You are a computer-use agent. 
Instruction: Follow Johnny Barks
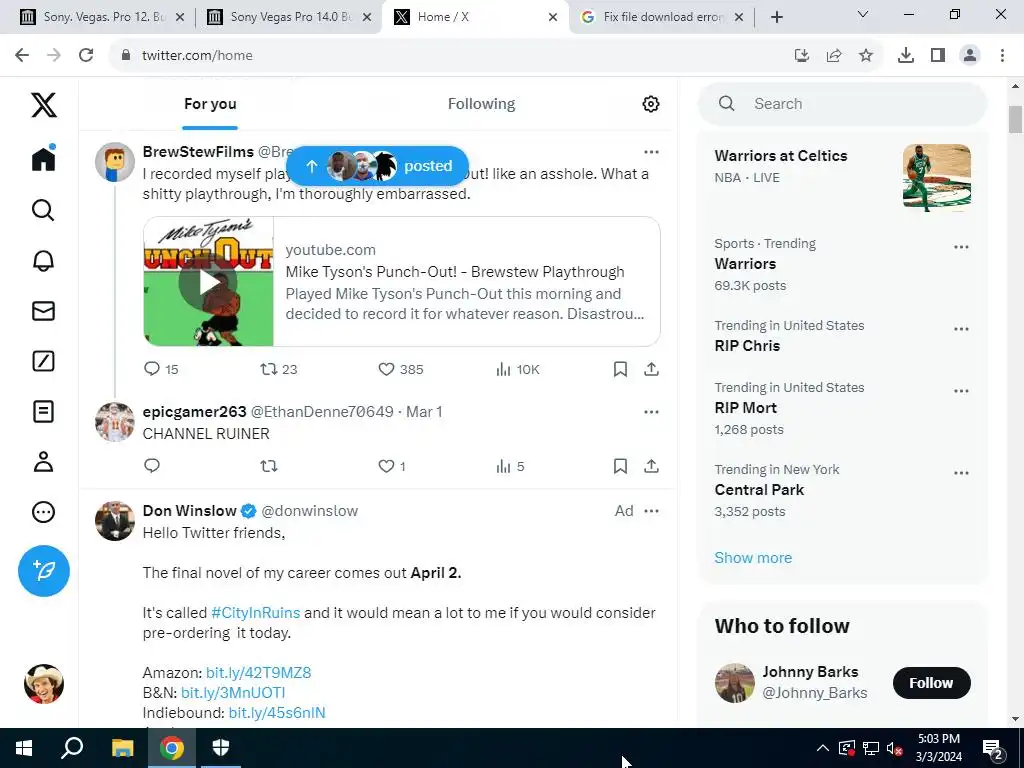coord(931,683)
